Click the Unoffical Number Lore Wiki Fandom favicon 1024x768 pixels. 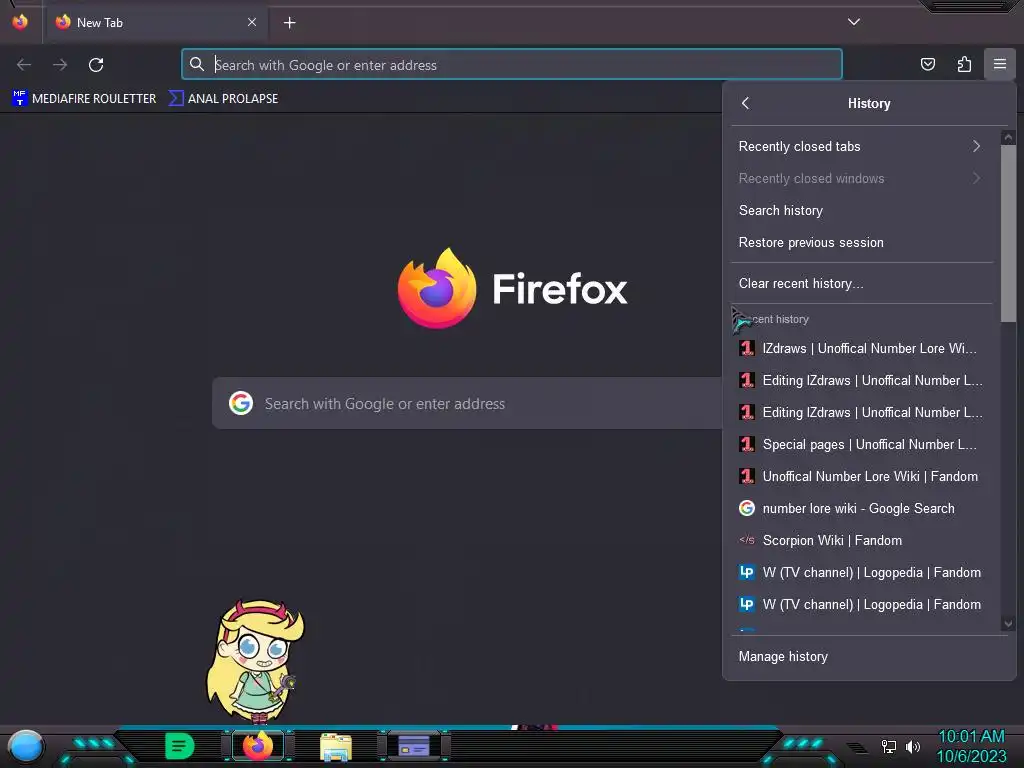point(746,476)
